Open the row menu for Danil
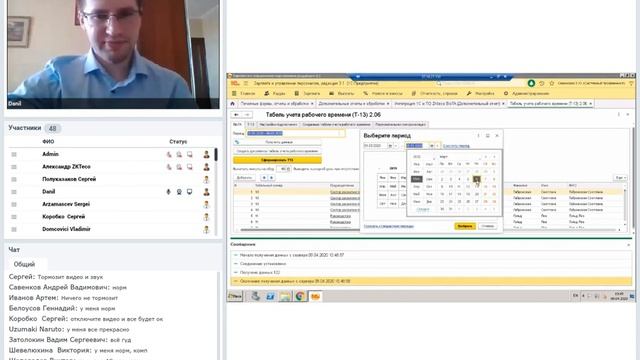 (14, 192)
